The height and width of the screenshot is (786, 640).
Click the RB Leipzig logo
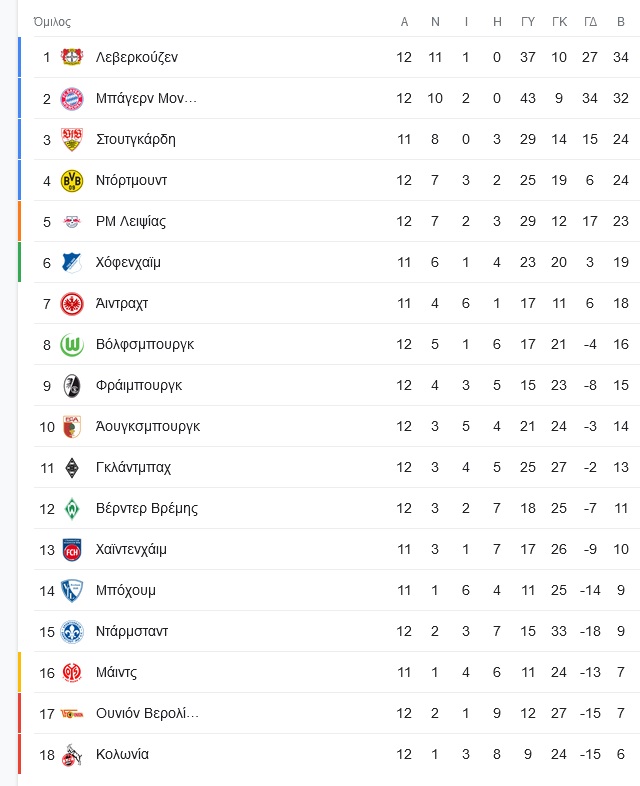tap(72, 222)
